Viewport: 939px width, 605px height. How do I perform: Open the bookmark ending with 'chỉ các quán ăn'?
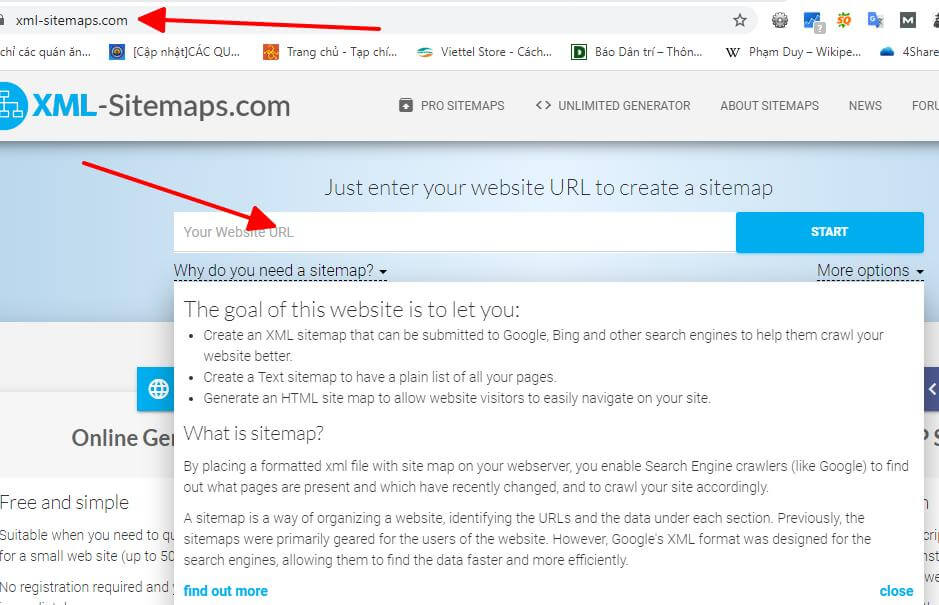[x=46, y=52]
